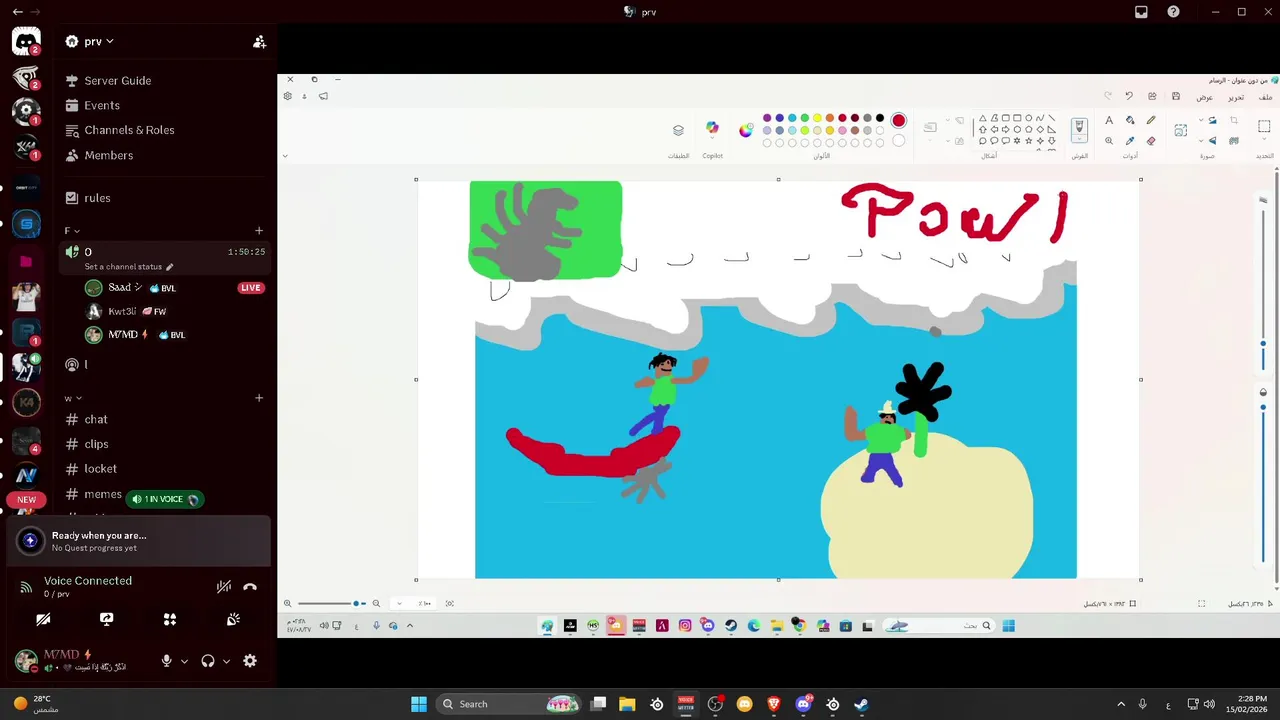
Task: Open the Soundboard icon in Discord
Action: click(x=233, y=620)
